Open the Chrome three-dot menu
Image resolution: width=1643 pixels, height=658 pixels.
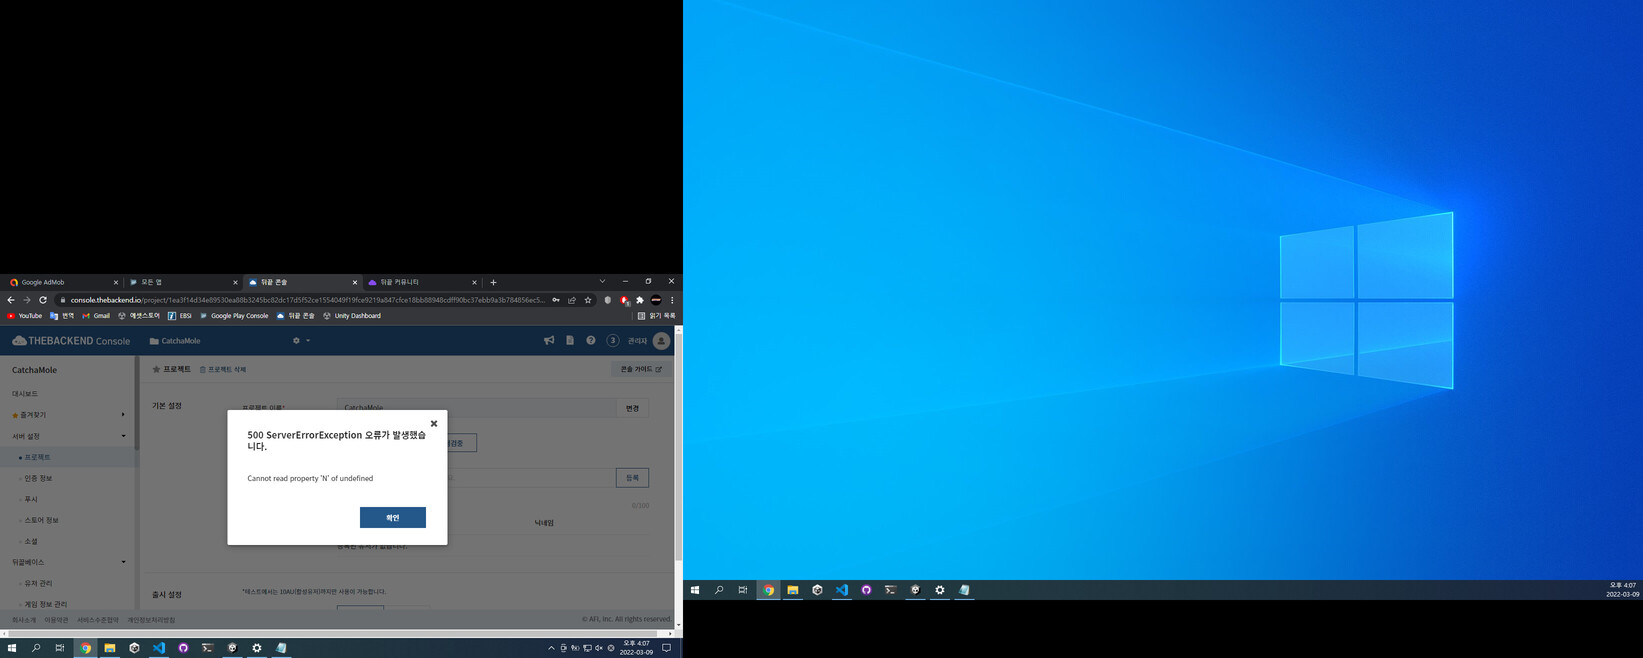[672, 300]
